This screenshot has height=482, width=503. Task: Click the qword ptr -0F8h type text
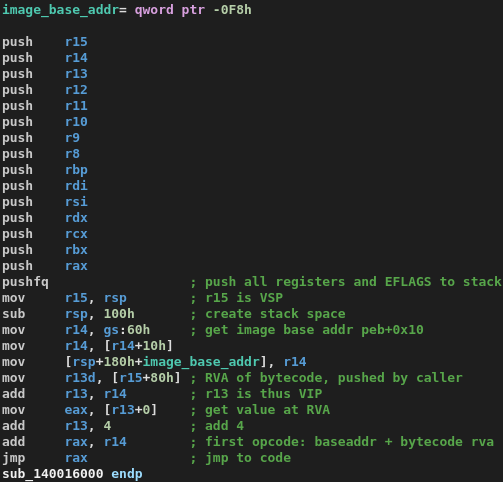[x=193, y=10]
